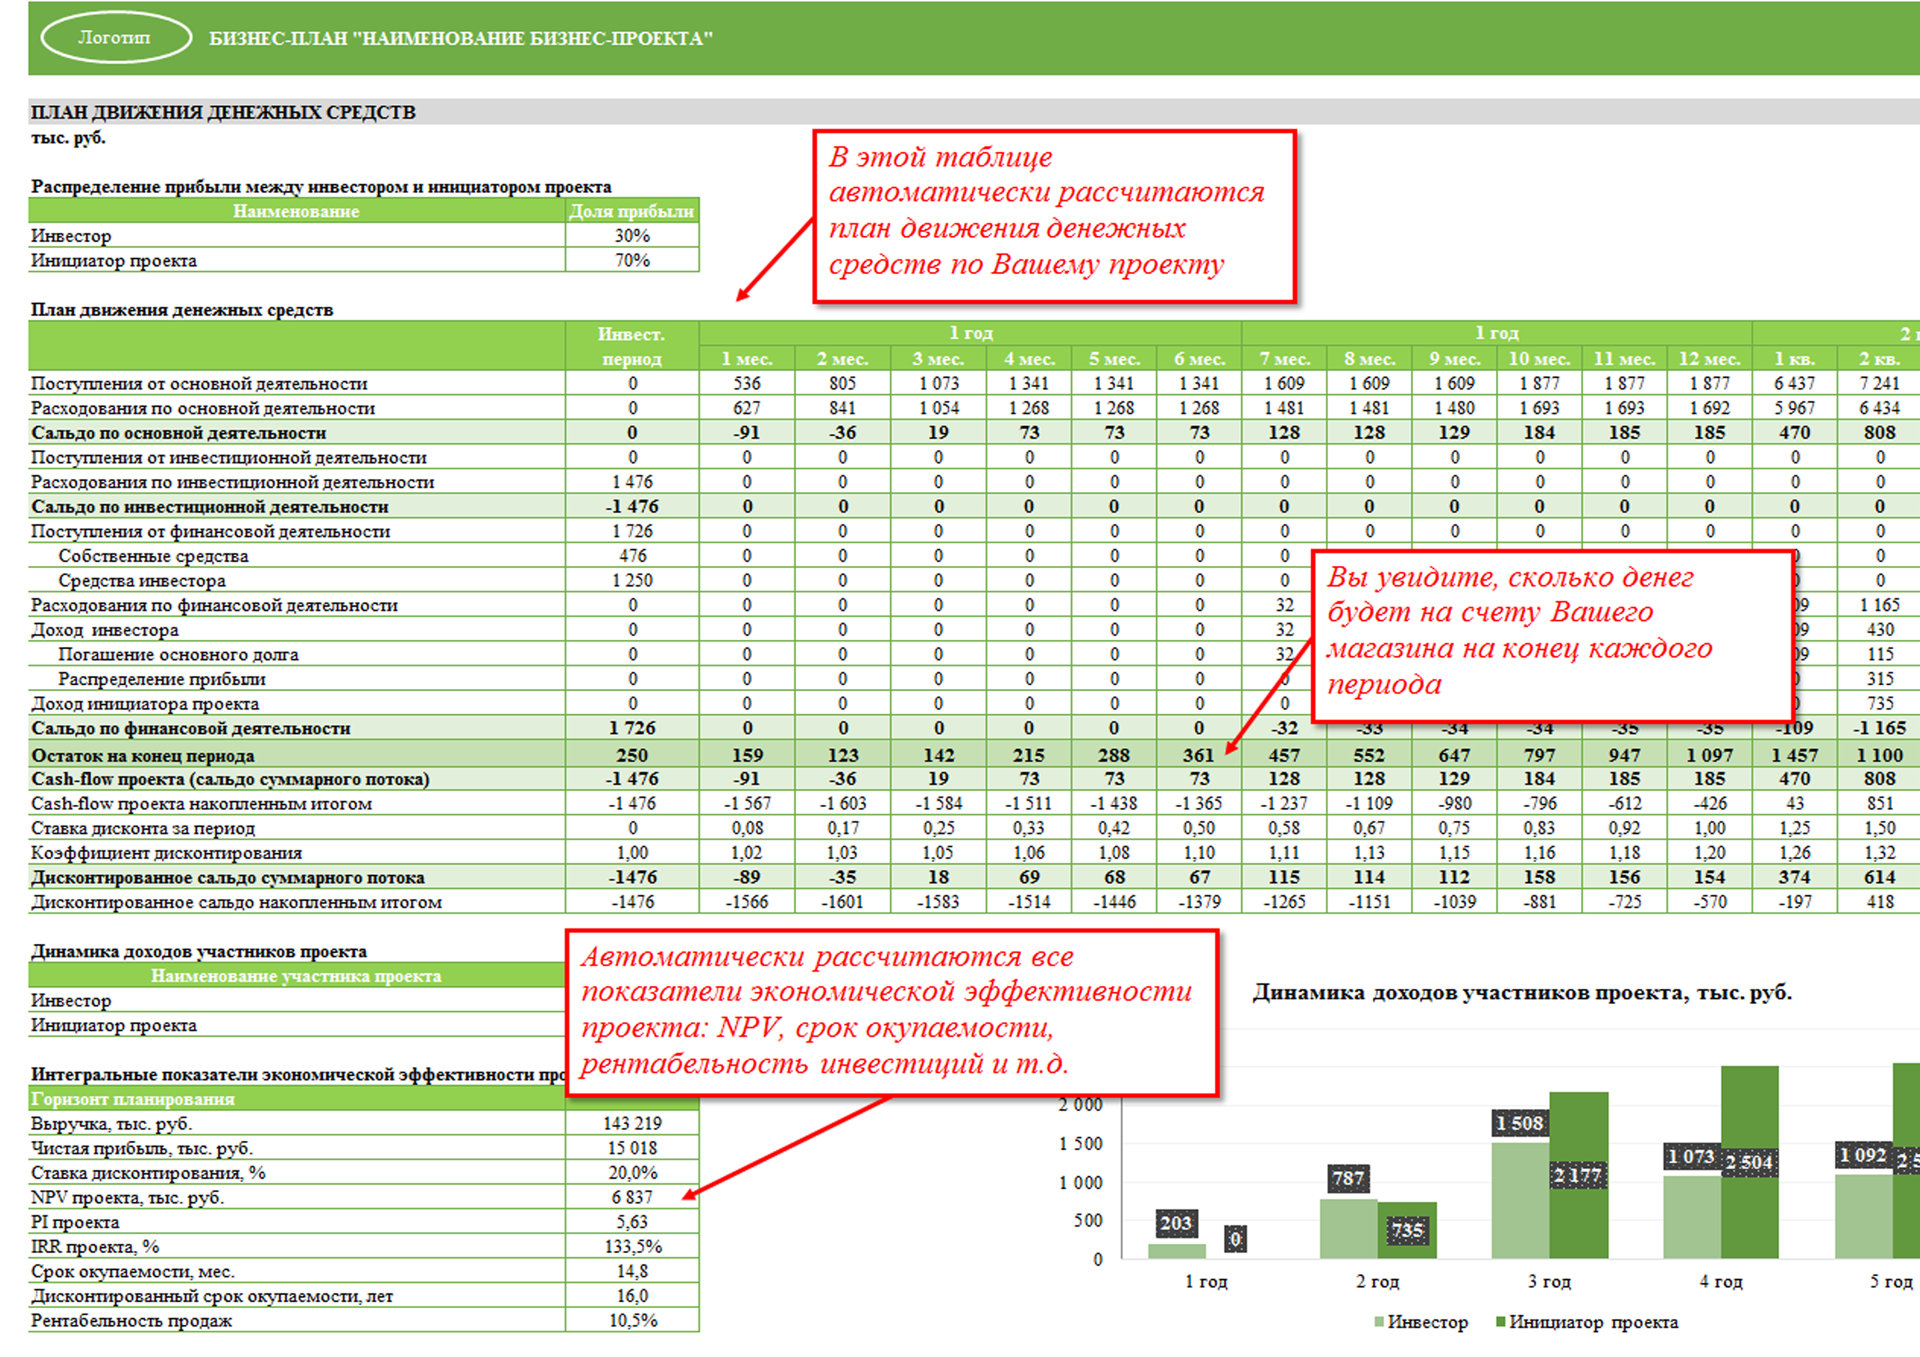Click cumulative cash-flow value -1 567

pyautogui.click(x=747, y=803)
